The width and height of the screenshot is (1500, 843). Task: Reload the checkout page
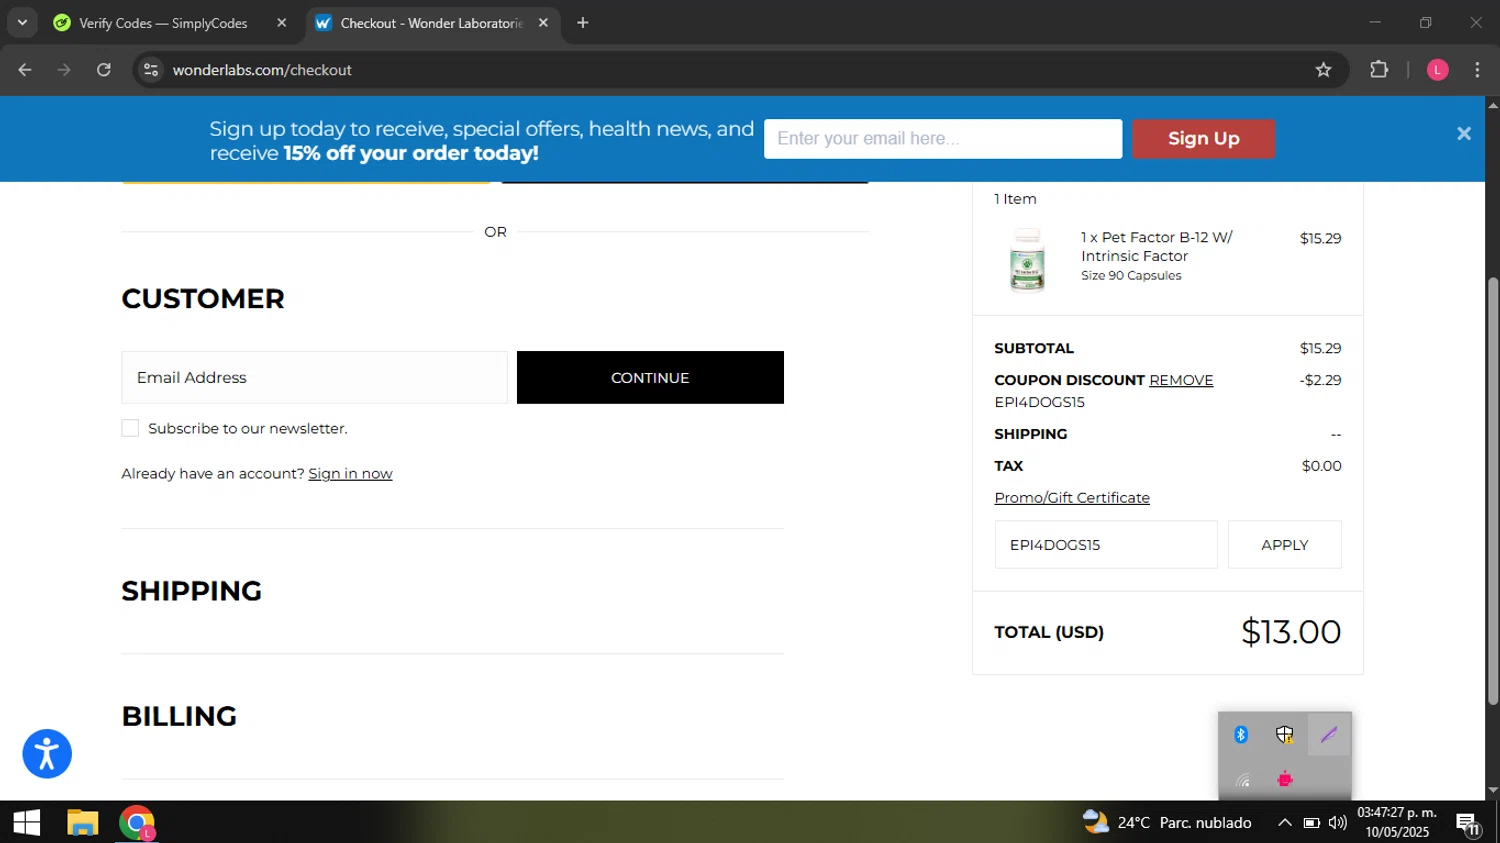[x=104, y=70]
